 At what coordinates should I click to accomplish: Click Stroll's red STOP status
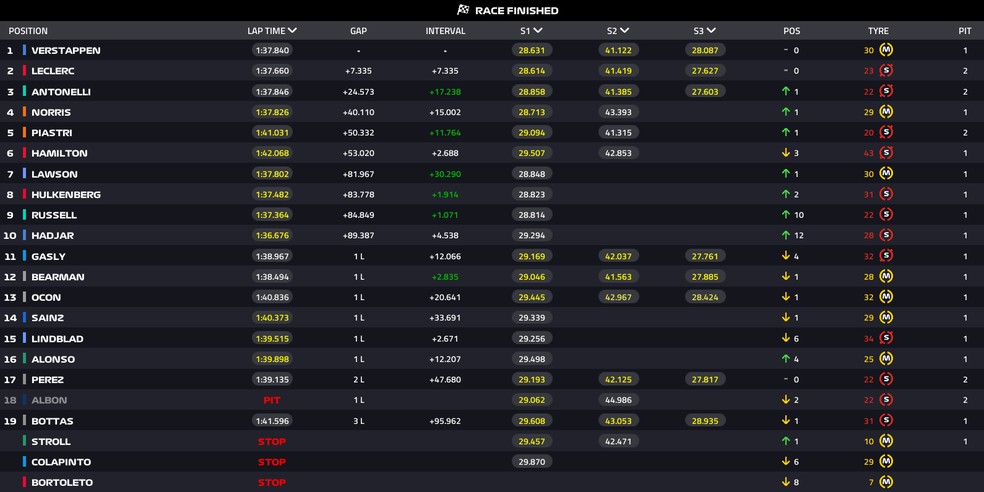click(x=272, y=441)
